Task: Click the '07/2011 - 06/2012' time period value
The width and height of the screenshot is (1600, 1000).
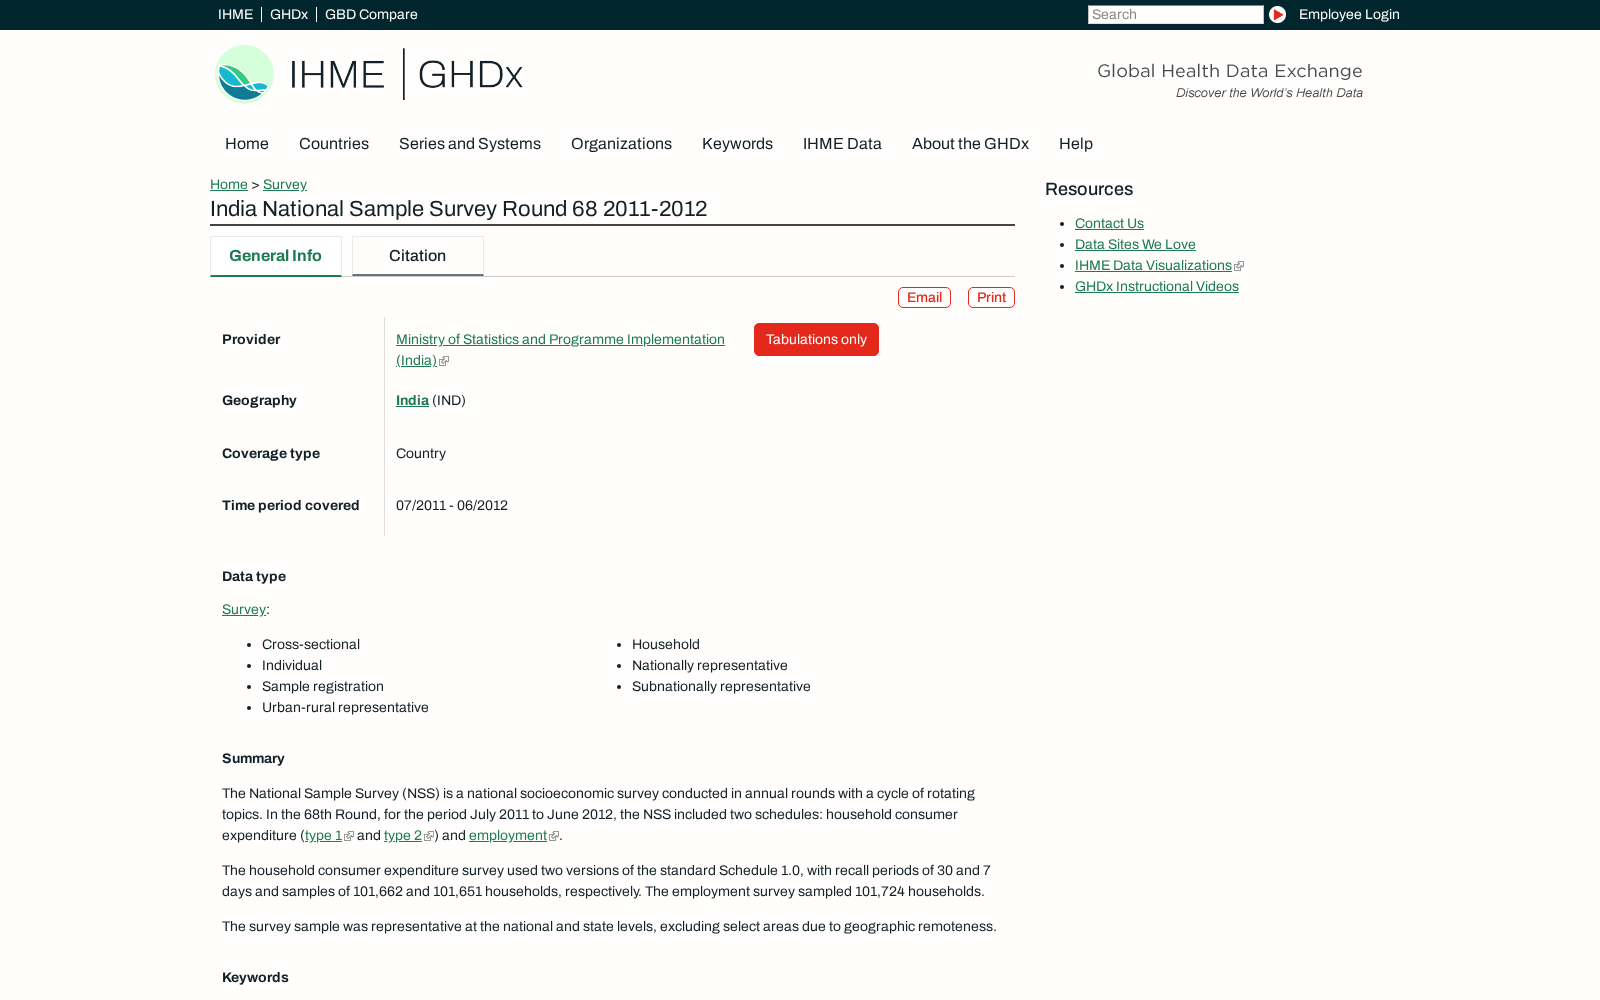Action: pyautogui.click(x=452, y=505)
